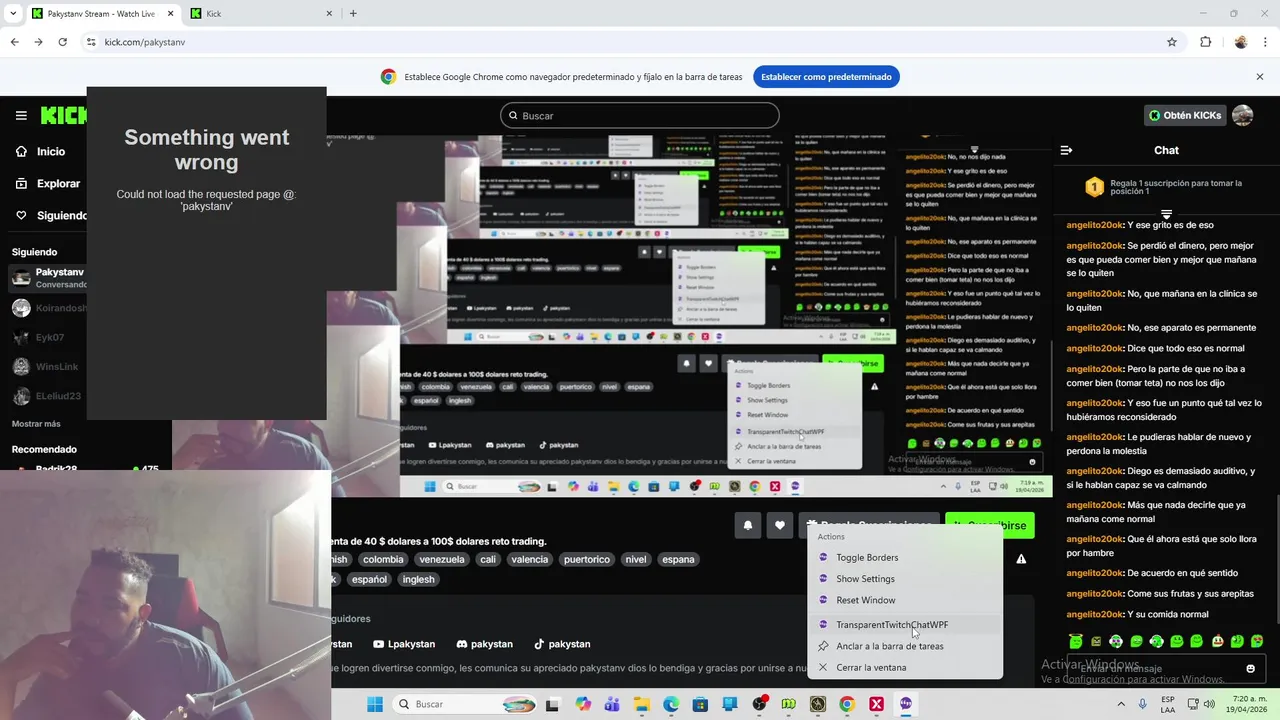
Task: Click the Obtén KICKs button
Action: click(x=1185, y=115)
